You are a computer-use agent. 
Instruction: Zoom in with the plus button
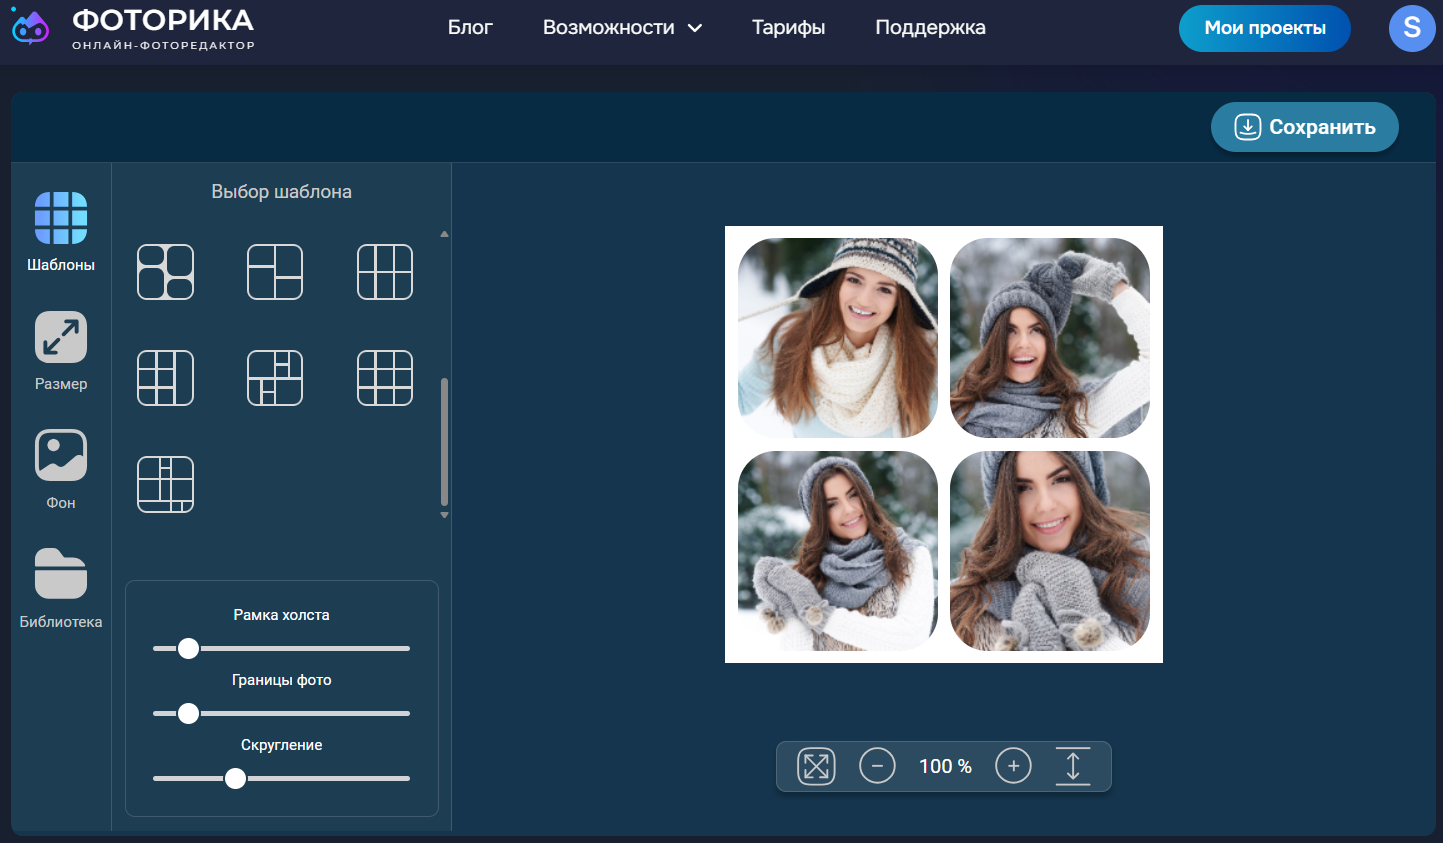tap(1013, 767)
